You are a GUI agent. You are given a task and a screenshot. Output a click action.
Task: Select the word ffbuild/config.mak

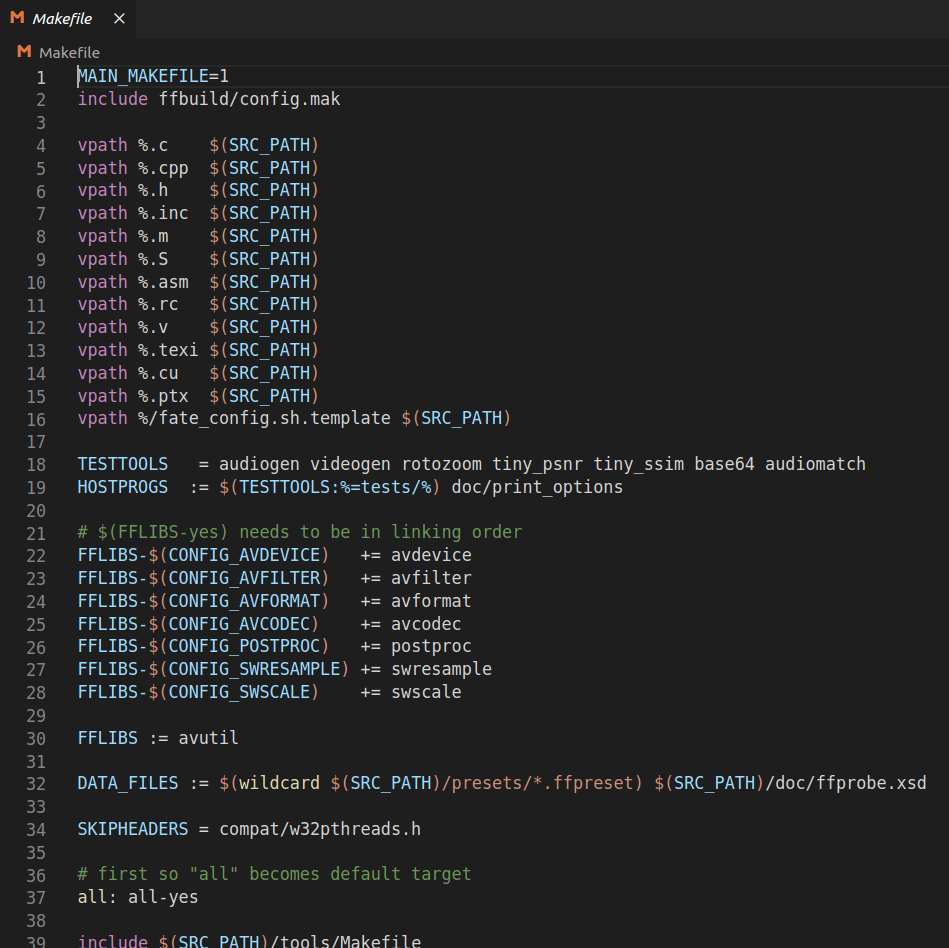(250, 98)
